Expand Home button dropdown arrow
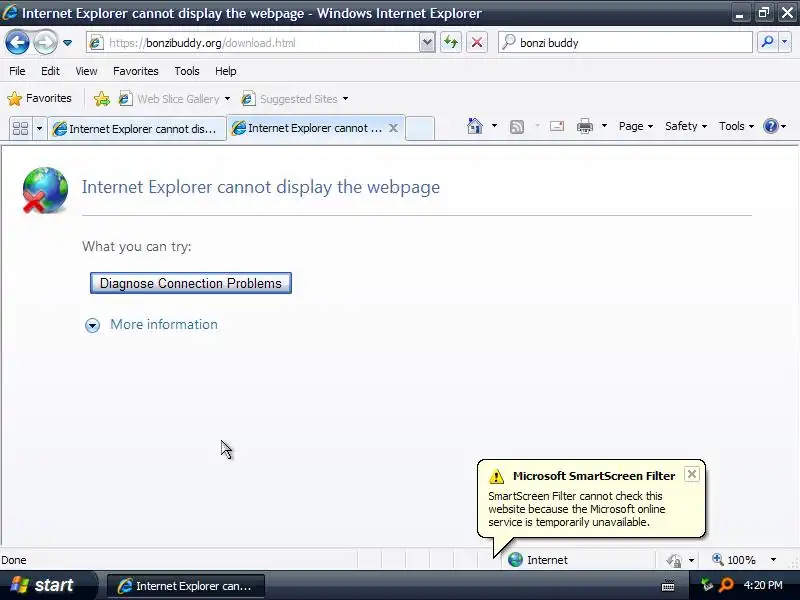Screen dimensions: 800x600 tap(494, 126)
